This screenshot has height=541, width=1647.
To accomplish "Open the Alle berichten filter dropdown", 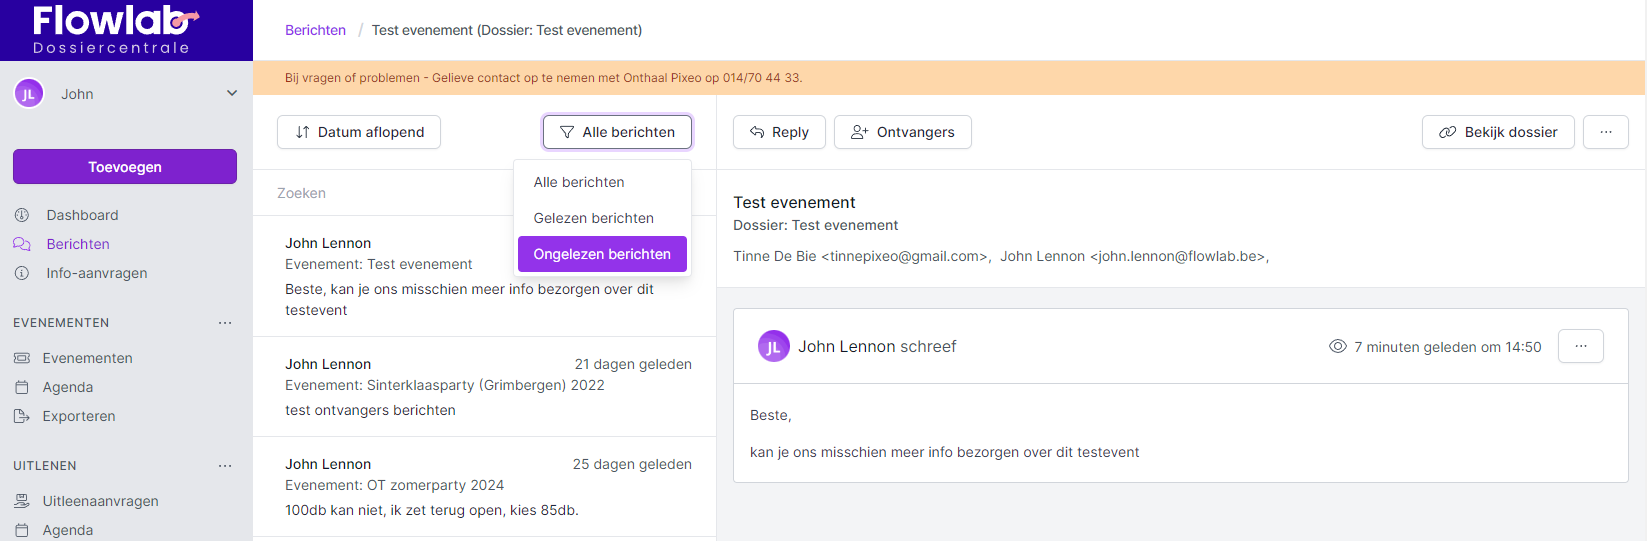I will [617, 132].
